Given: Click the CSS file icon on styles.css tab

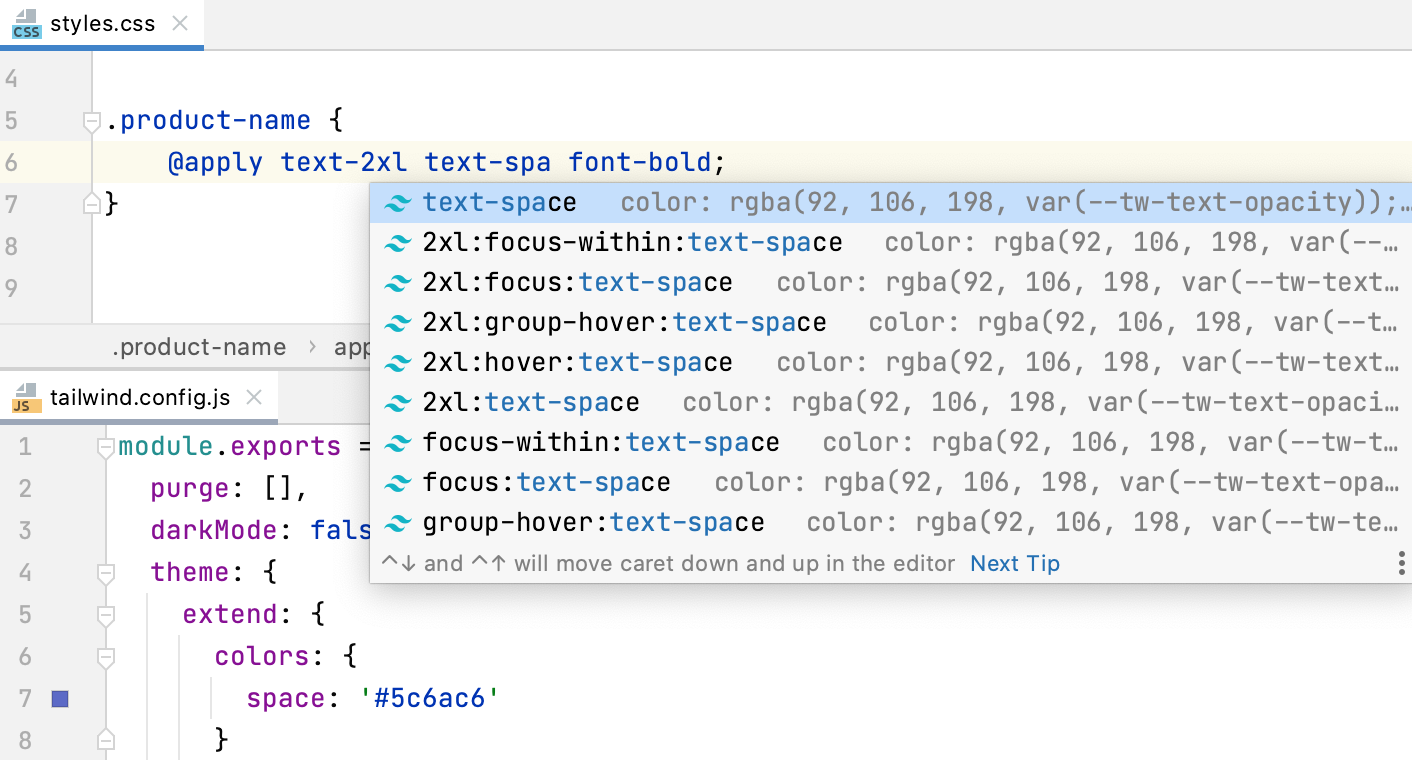Looking at the screenshot, I should point(26,21).
